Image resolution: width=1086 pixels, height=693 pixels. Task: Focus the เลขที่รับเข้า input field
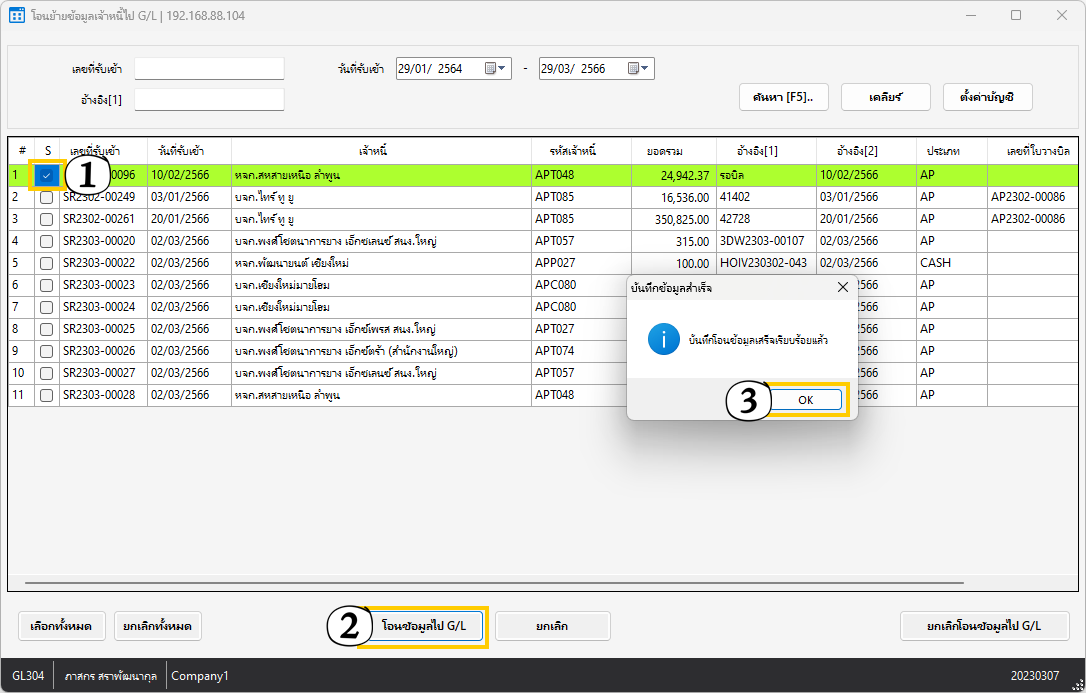209,69
